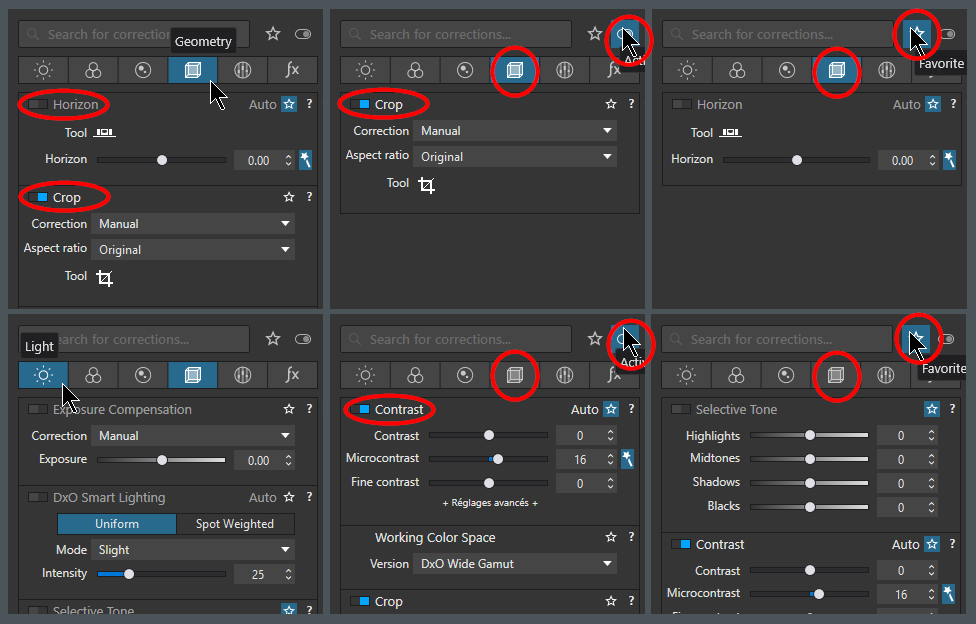The width and height of the screenshot is (976, 624).
Task: Open the Correction Manual dropdown in the Geometry-tooltip panel
Action: coord(193,224)
